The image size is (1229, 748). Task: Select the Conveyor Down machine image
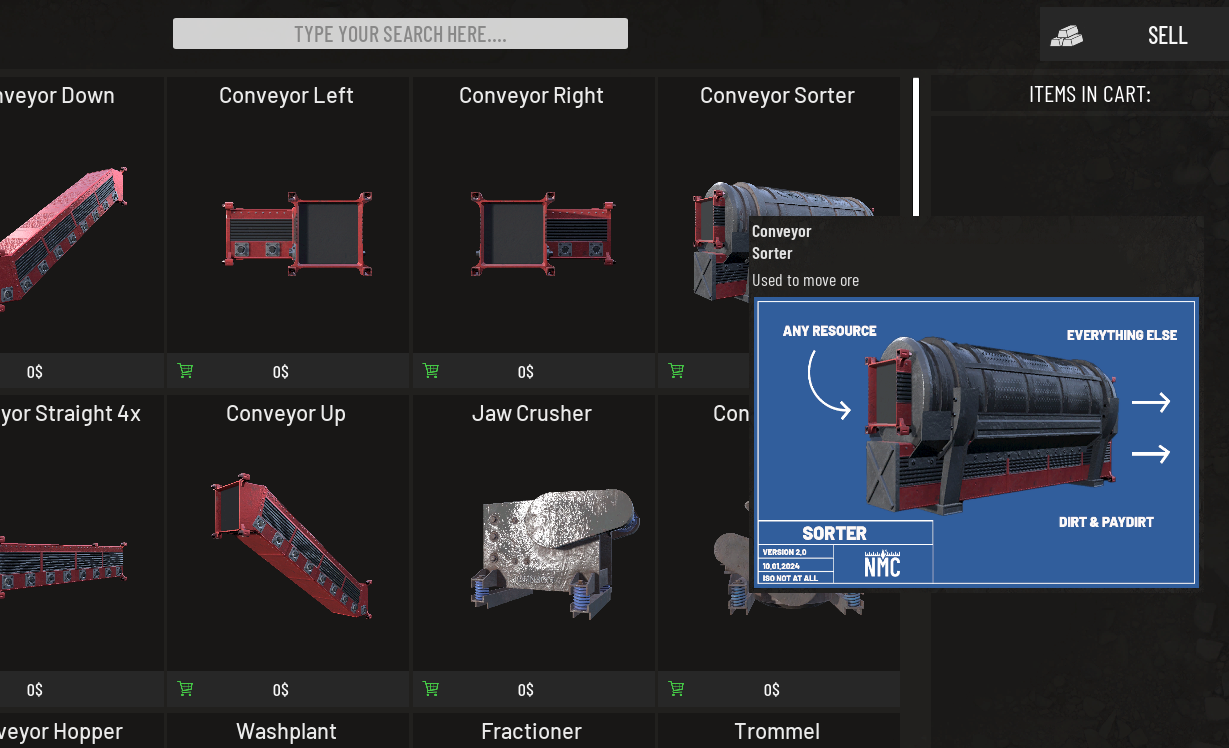coord(64,240)
